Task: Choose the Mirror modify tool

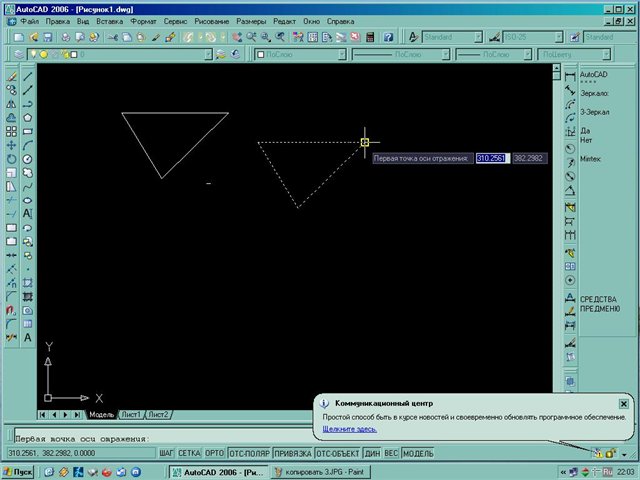Action: (11, 103)
